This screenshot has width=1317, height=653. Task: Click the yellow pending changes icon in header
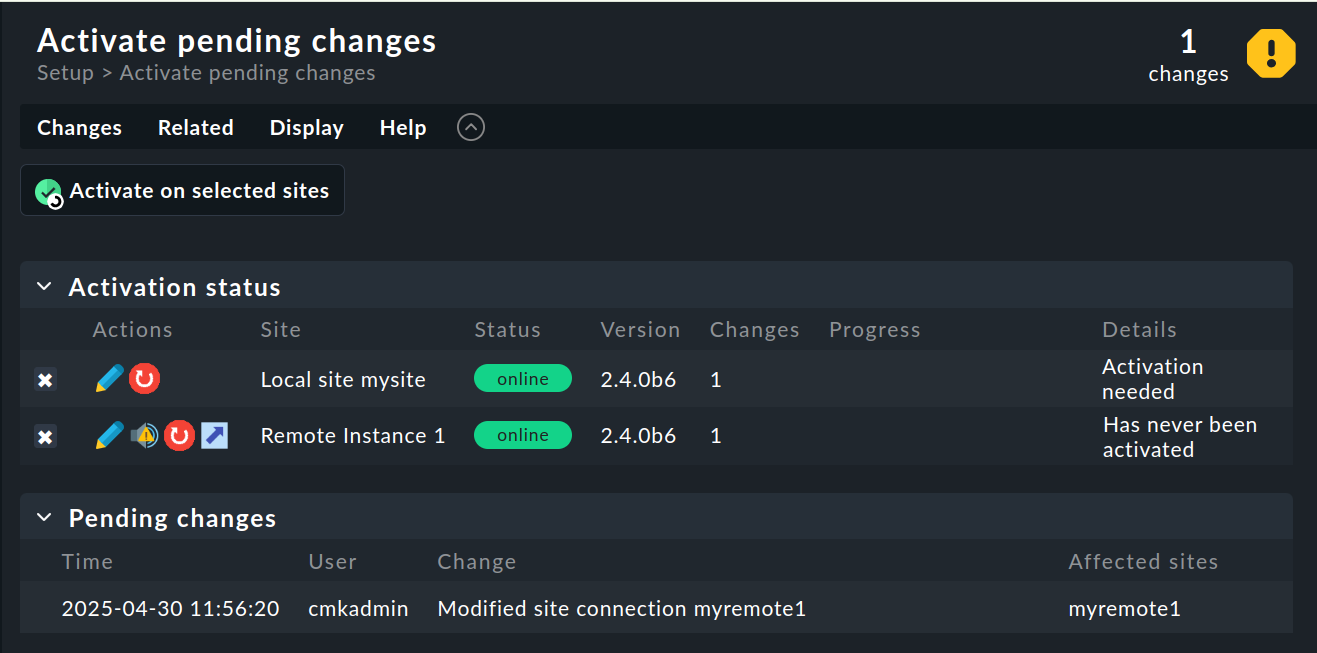click(x=1270, y=54)
